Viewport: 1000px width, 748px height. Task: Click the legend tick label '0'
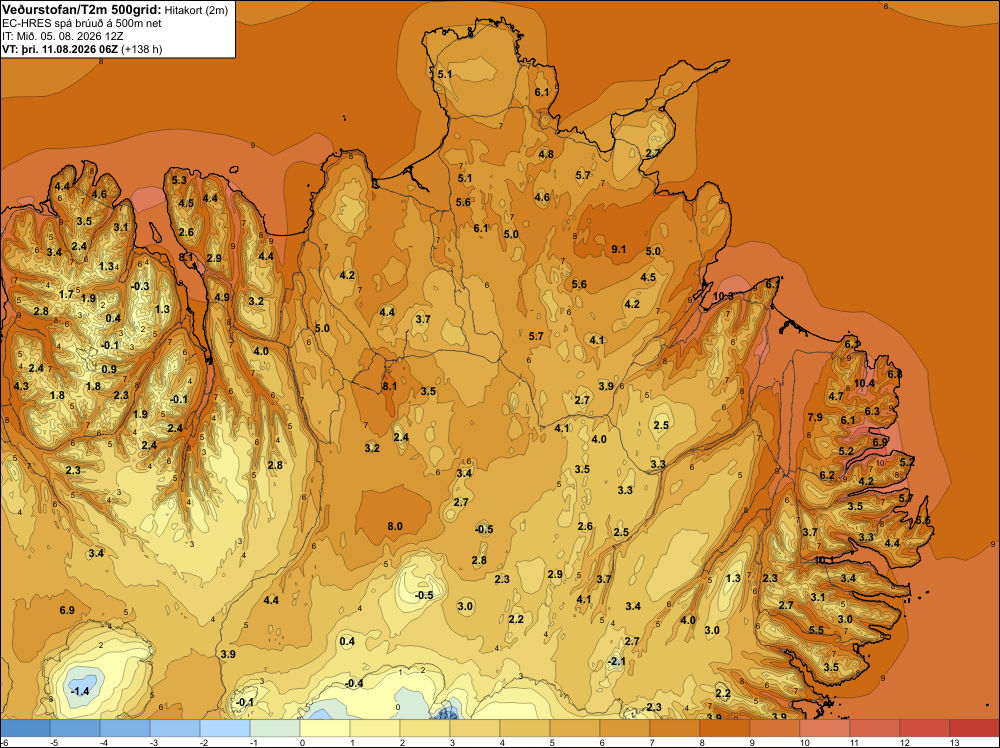tap(300, 742)
